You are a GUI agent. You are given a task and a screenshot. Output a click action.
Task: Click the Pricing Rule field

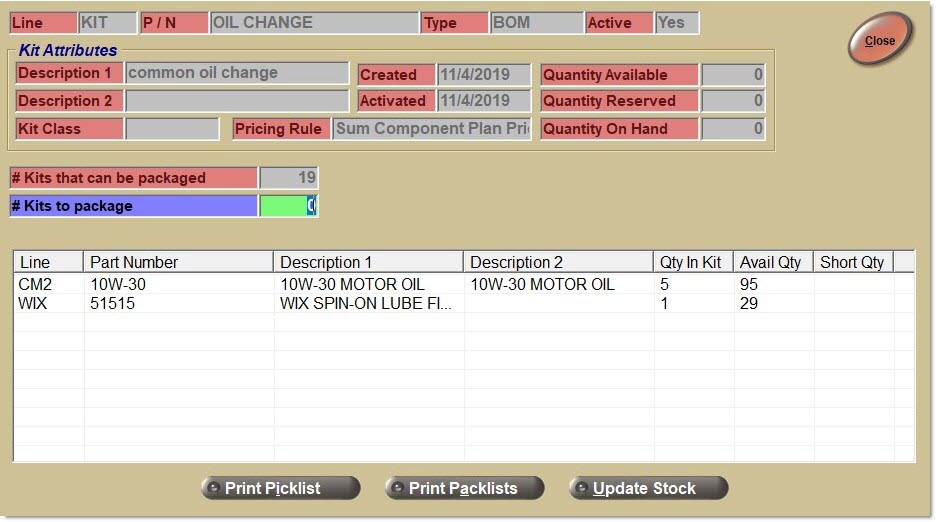tap(432, 129)
